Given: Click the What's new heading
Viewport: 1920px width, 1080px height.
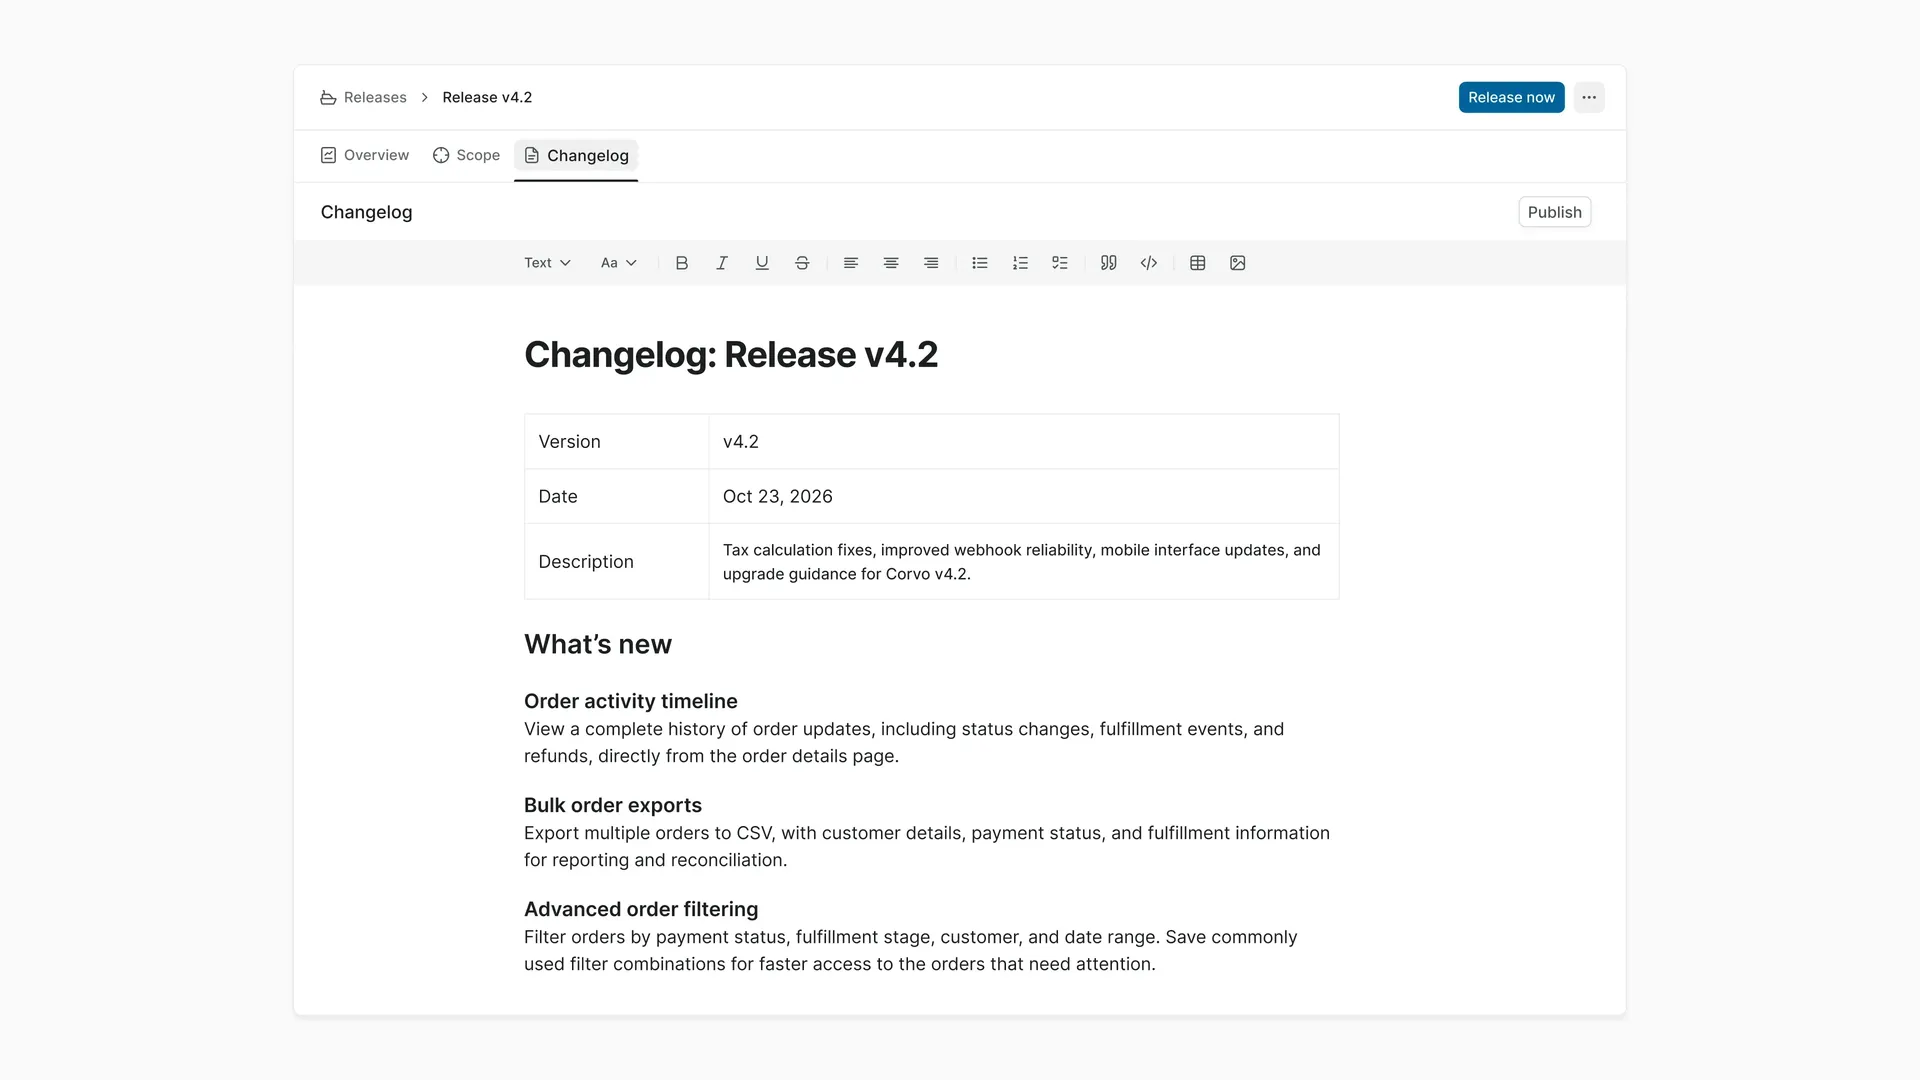Looking at the screenshot, I should [598, 645].
